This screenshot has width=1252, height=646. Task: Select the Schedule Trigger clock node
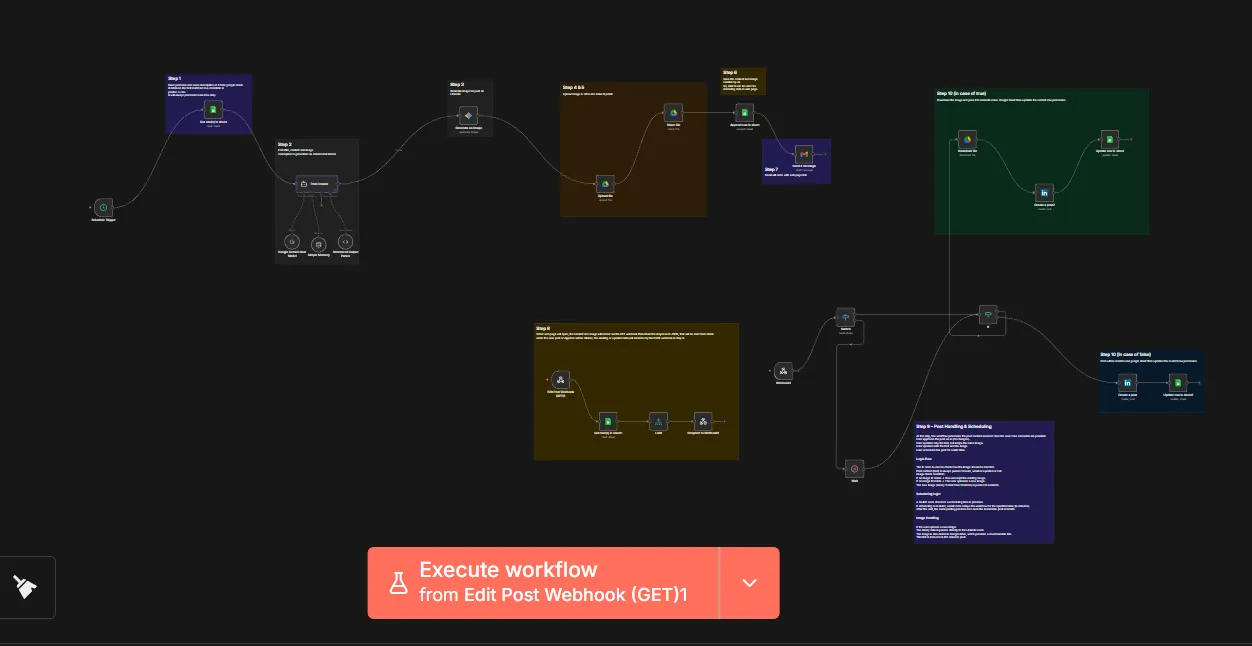coord(103,207)
